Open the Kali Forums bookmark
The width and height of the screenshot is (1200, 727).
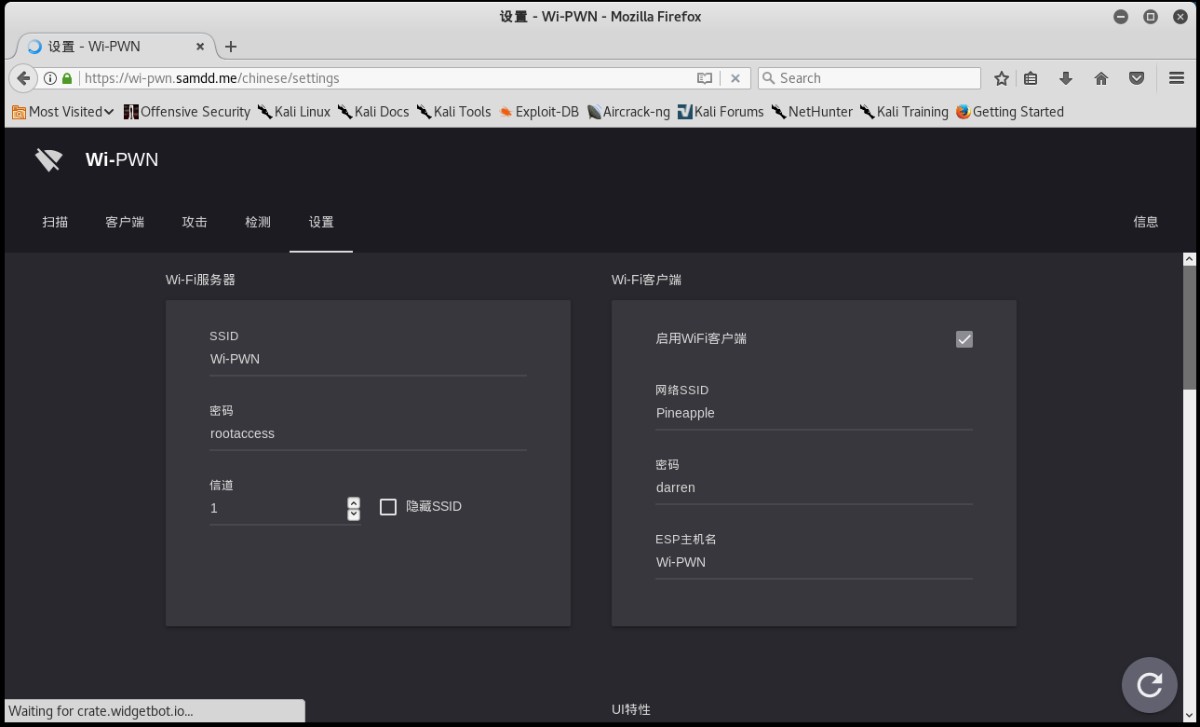[x=720, y=112]
